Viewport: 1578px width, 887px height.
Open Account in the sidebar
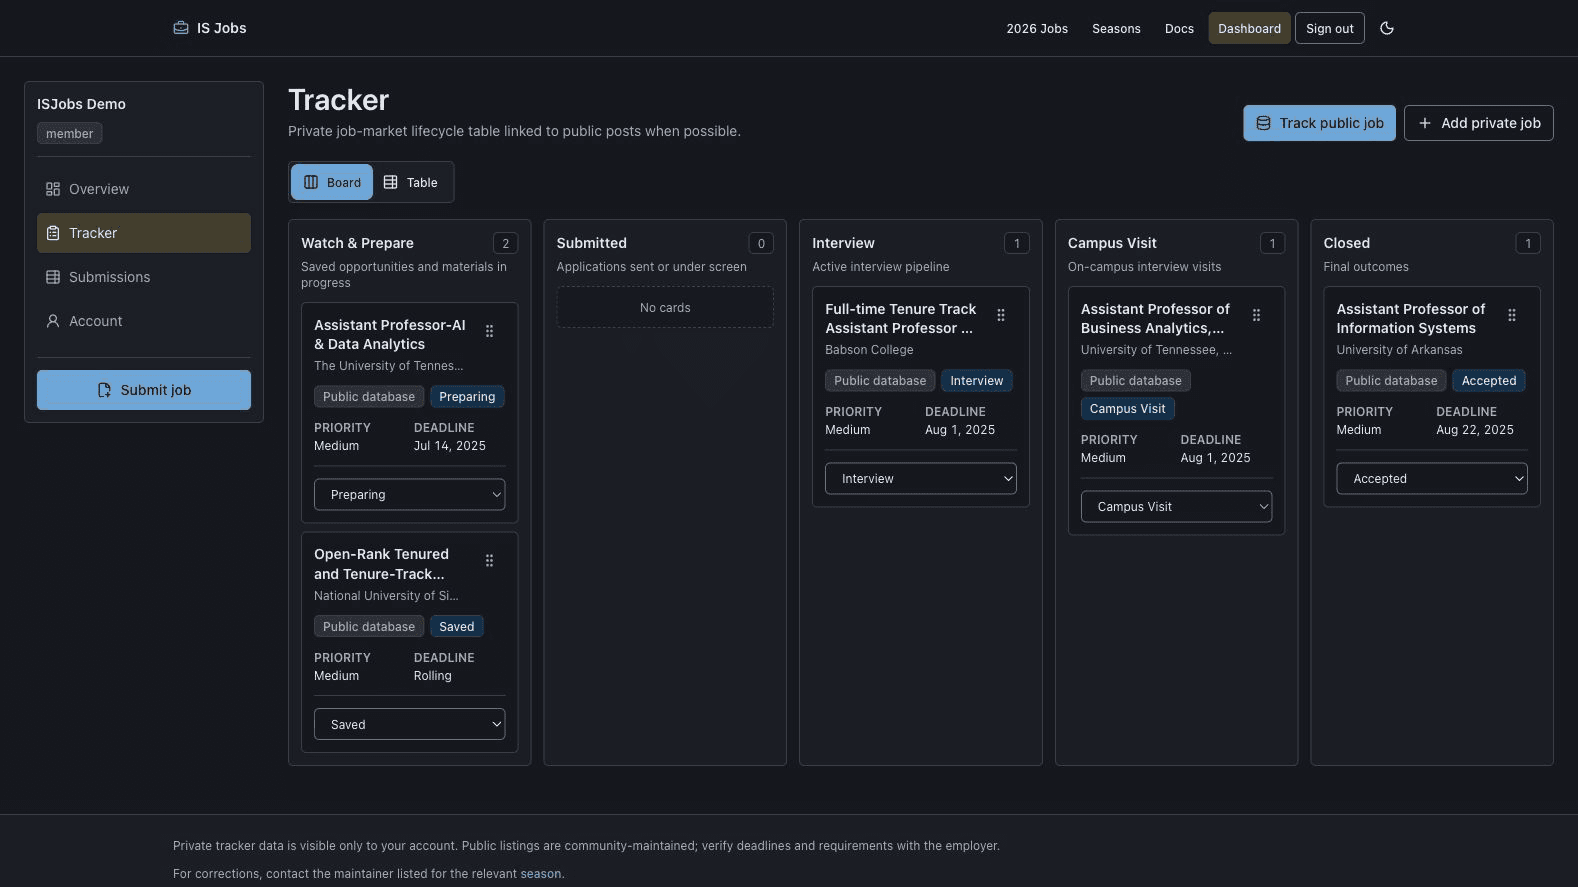[144, 321]
